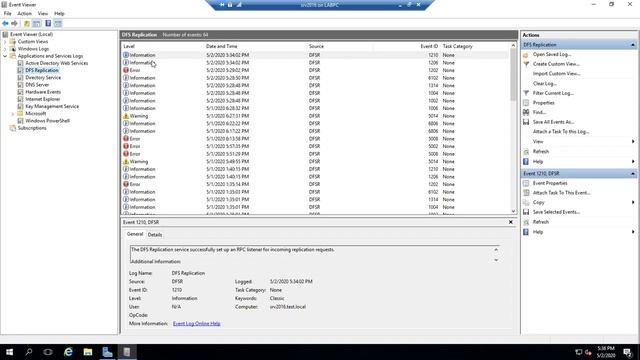
Task: Expand the Windows Logs tree node
Action: 5,49
